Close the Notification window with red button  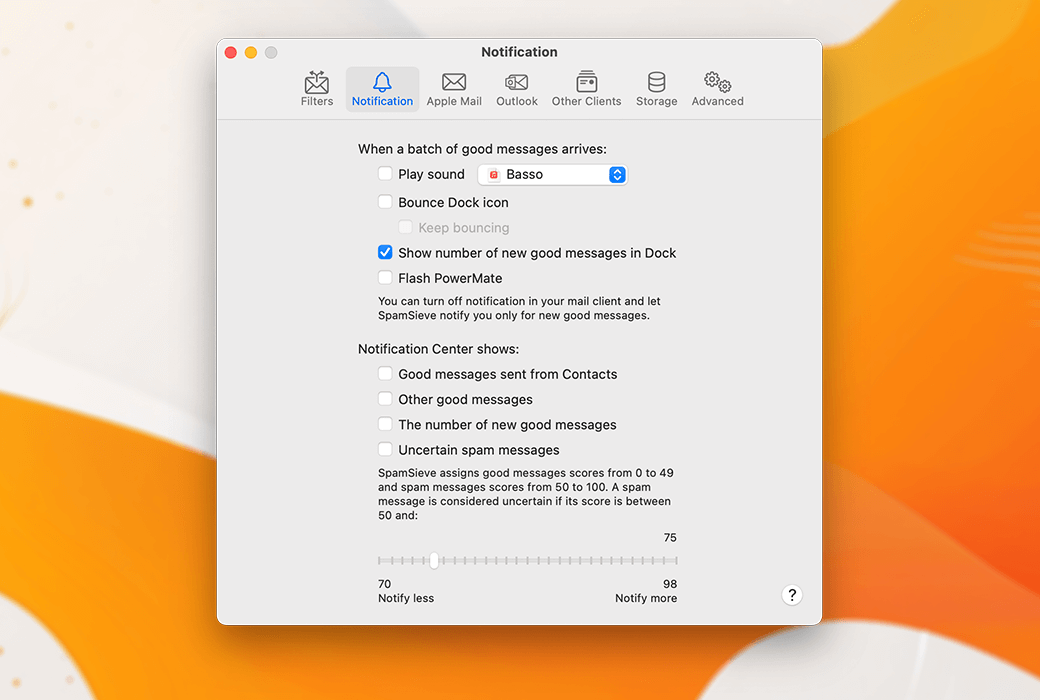(x=231, y=52)
